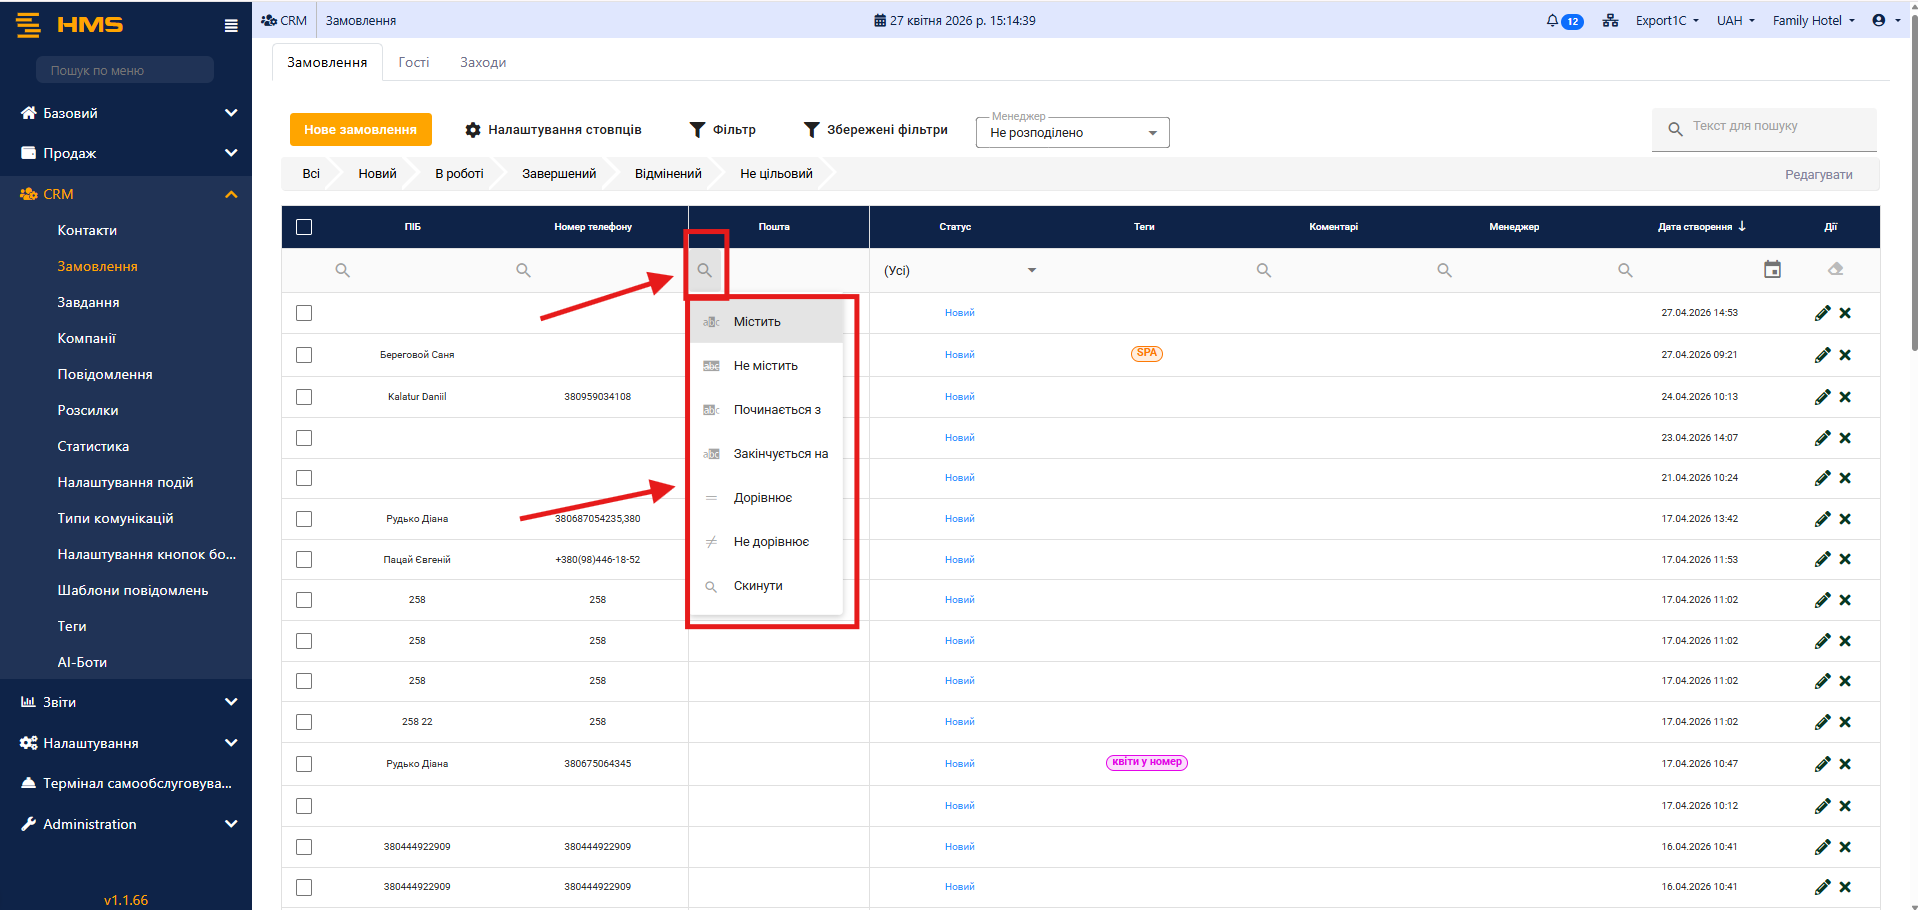Click the search icon in the Пошта filter
Screen dimensions: 1918x910
point(705,270)
